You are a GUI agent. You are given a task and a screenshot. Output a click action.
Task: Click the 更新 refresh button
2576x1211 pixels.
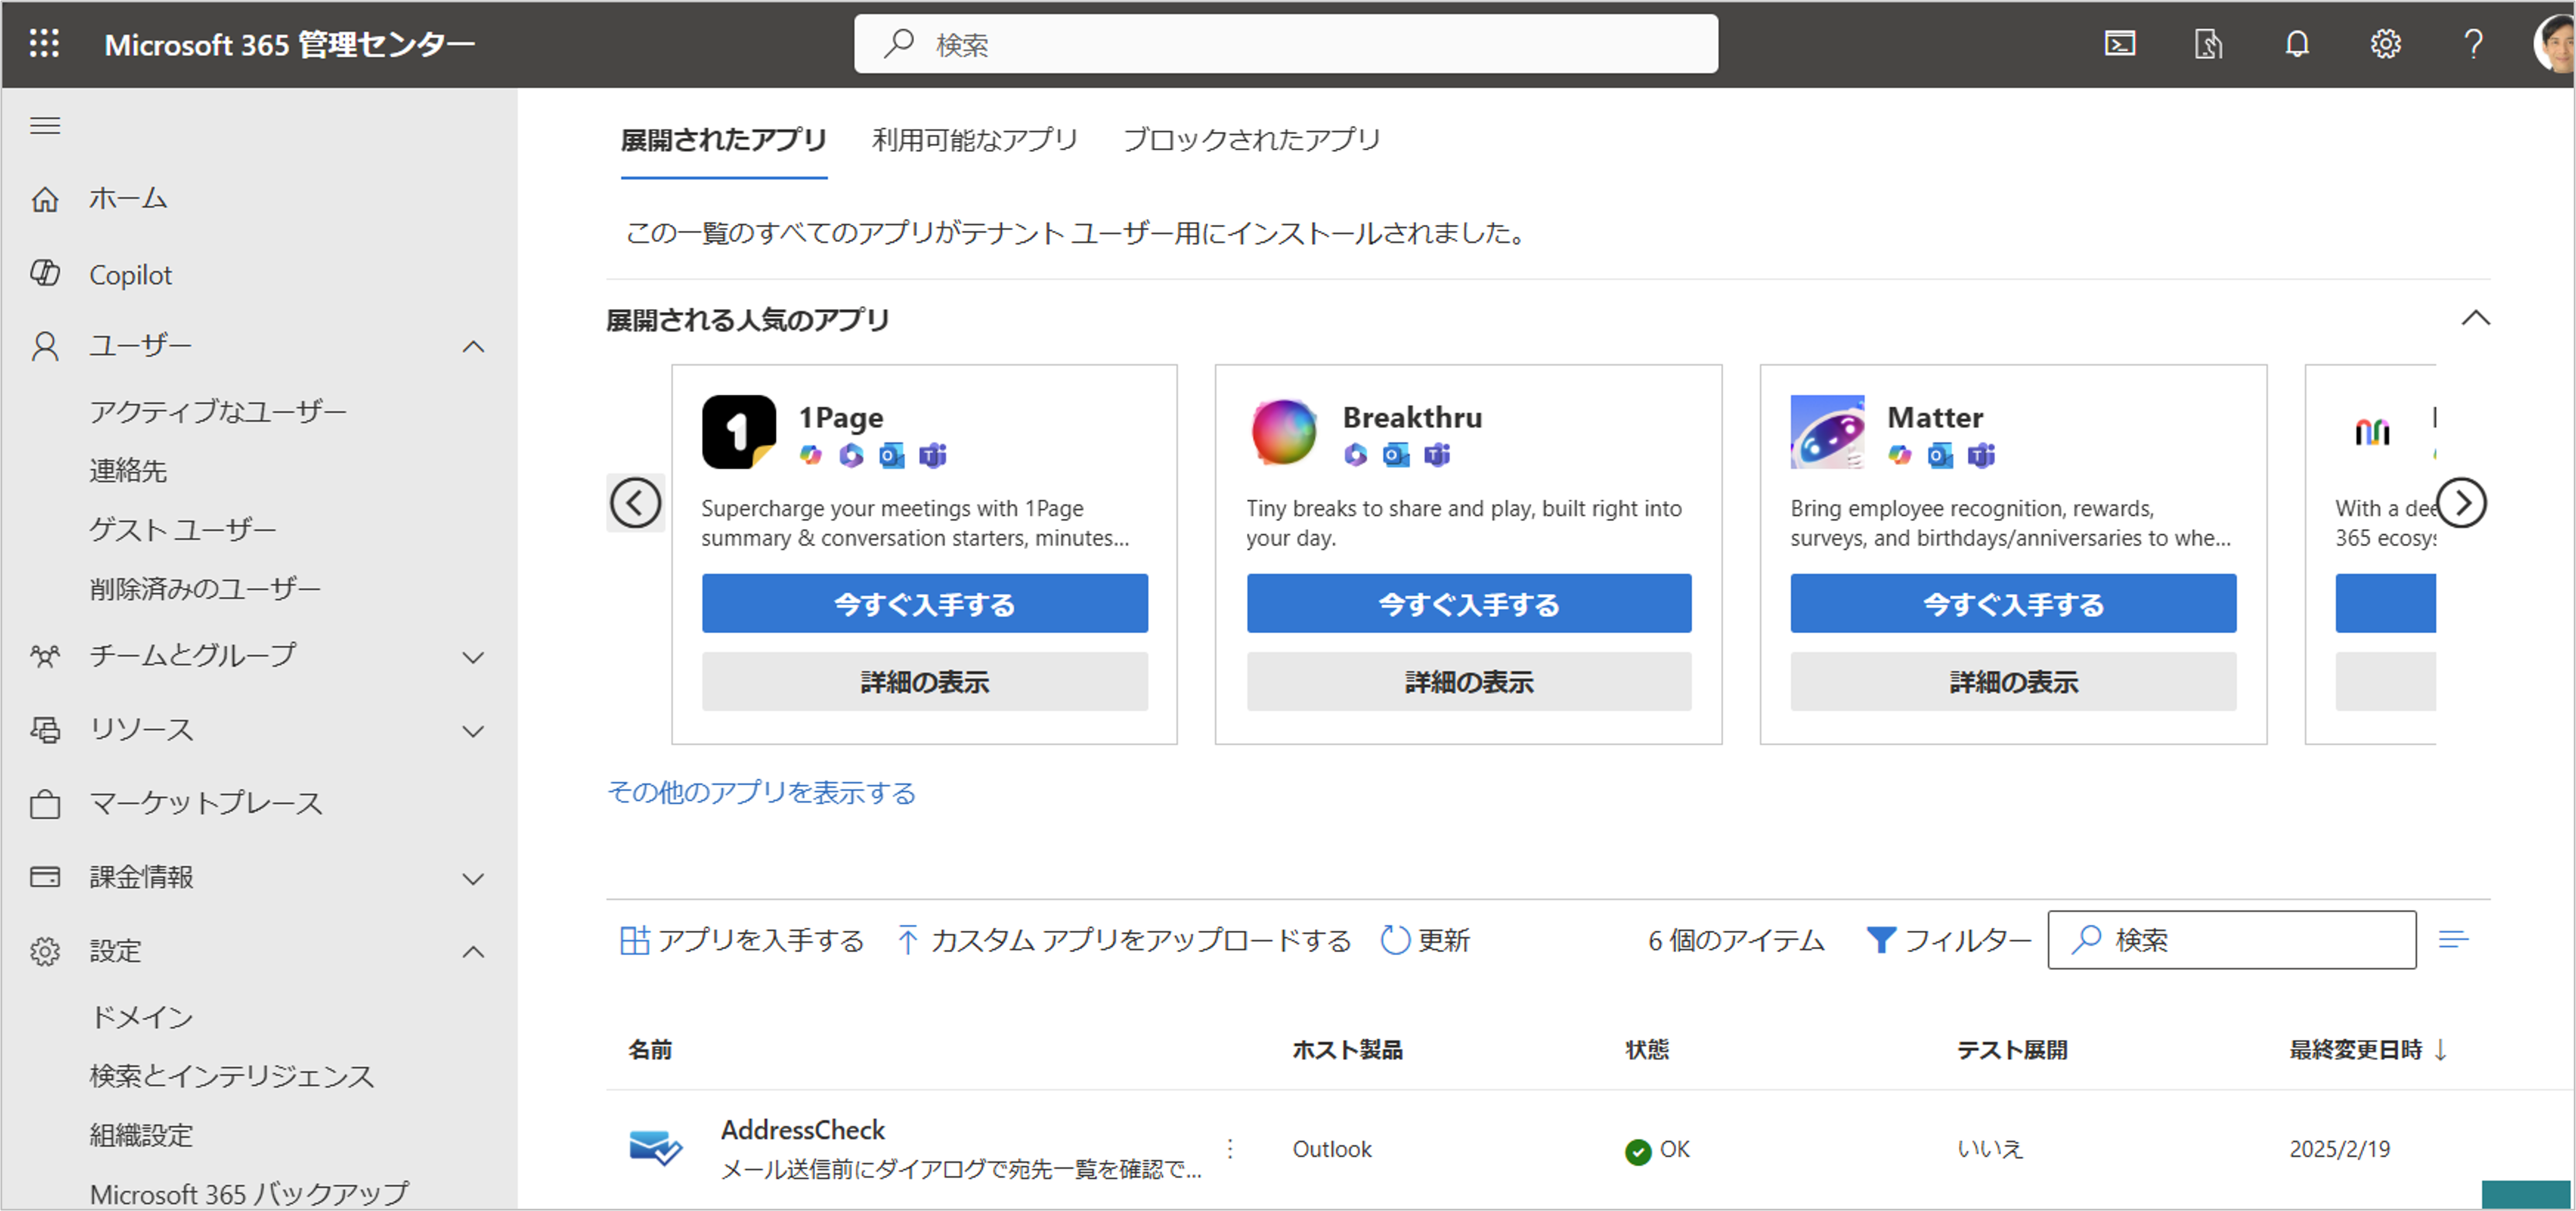(1425, 940)
